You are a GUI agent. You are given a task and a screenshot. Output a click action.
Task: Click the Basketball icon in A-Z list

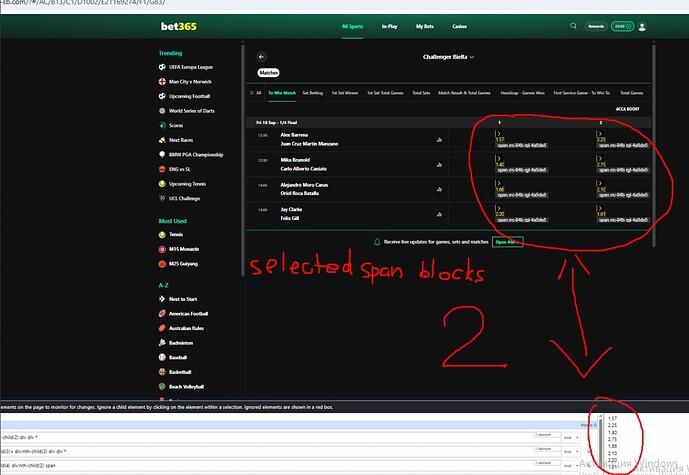click(162, 372)
